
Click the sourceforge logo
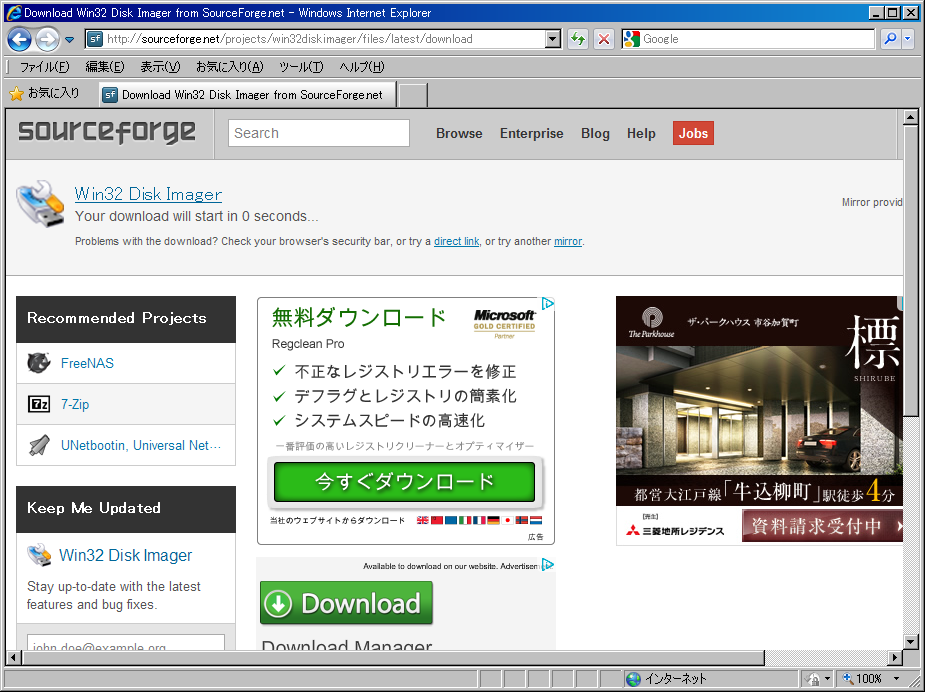[x=107, y=131]
